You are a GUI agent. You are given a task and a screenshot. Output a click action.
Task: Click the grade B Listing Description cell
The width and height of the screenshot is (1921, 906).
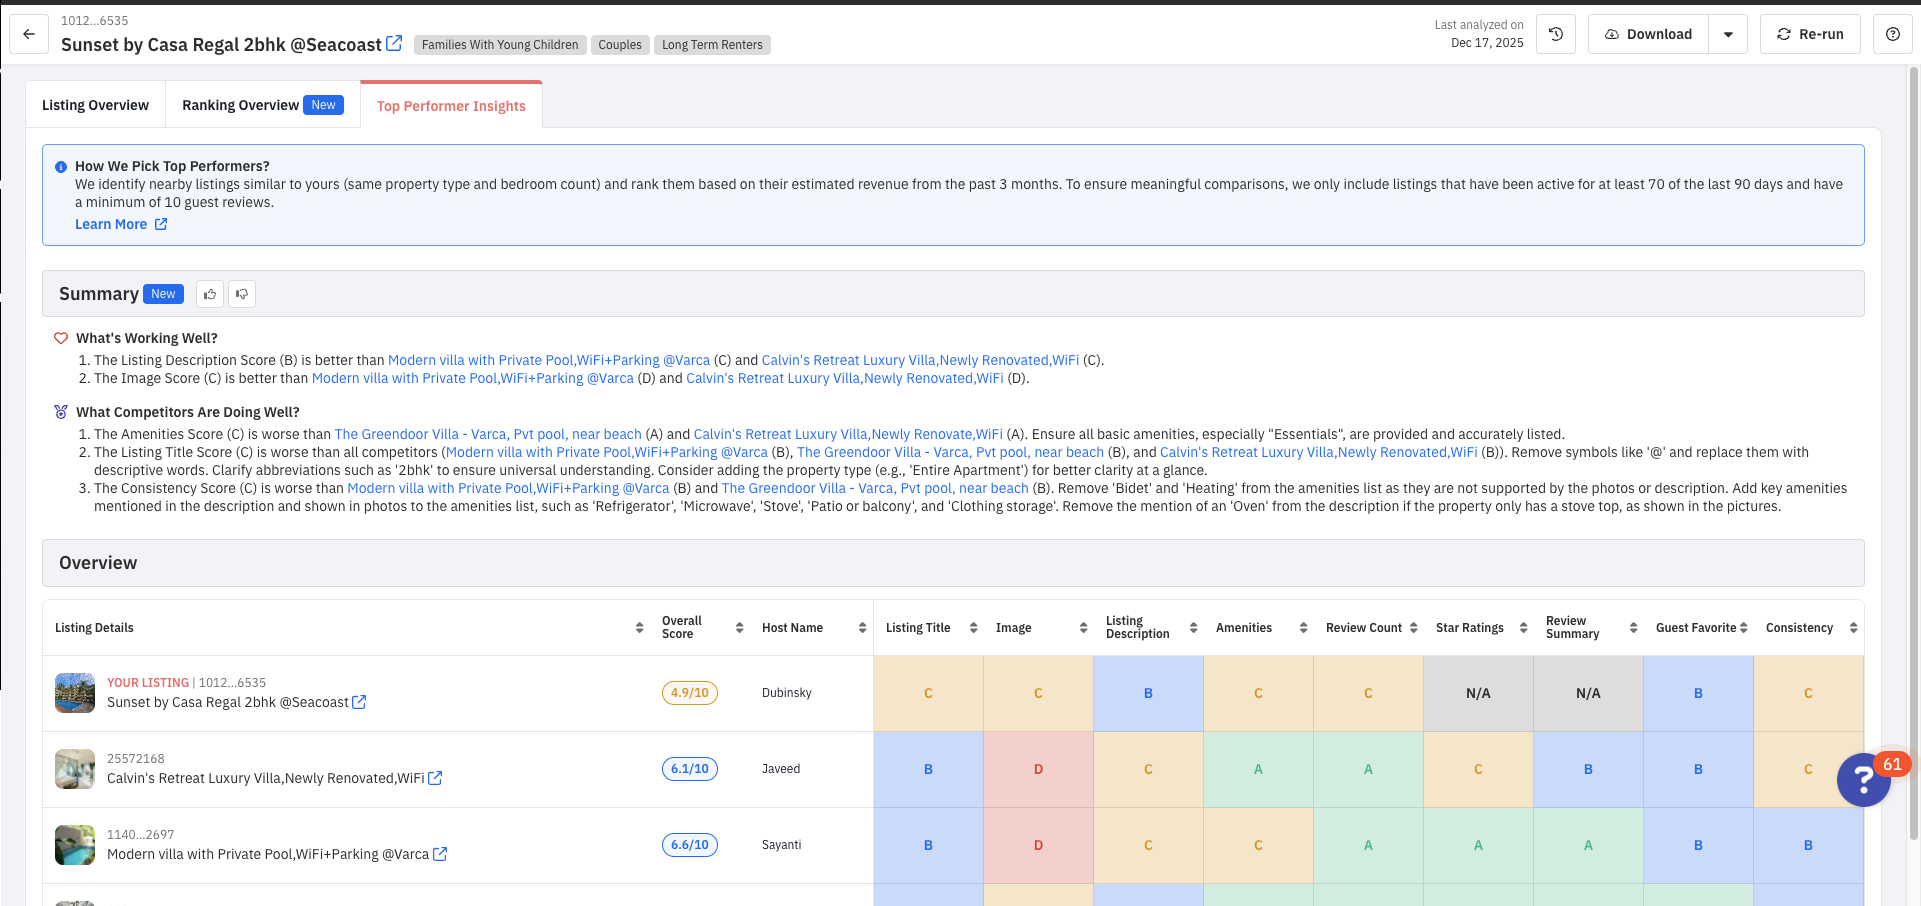[1148, 693]
